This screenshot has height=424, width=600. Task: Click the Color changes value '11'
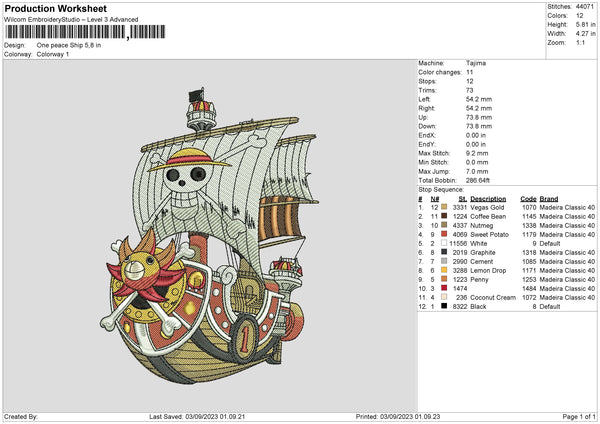tap(470, 72)
